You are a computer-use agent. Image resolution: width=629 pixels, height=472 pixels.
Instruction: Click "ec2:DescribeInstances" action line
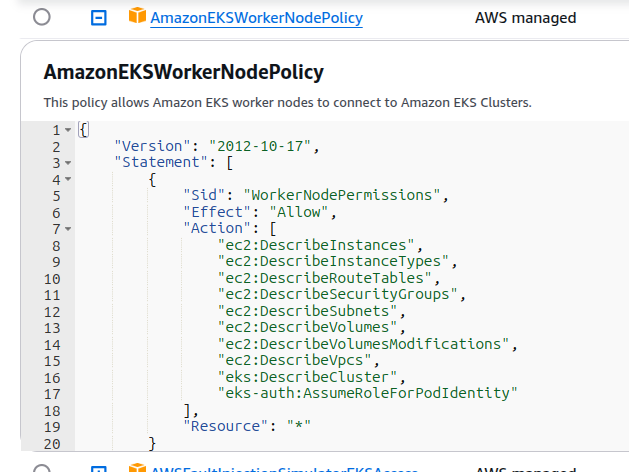click(x=316, y=245)
